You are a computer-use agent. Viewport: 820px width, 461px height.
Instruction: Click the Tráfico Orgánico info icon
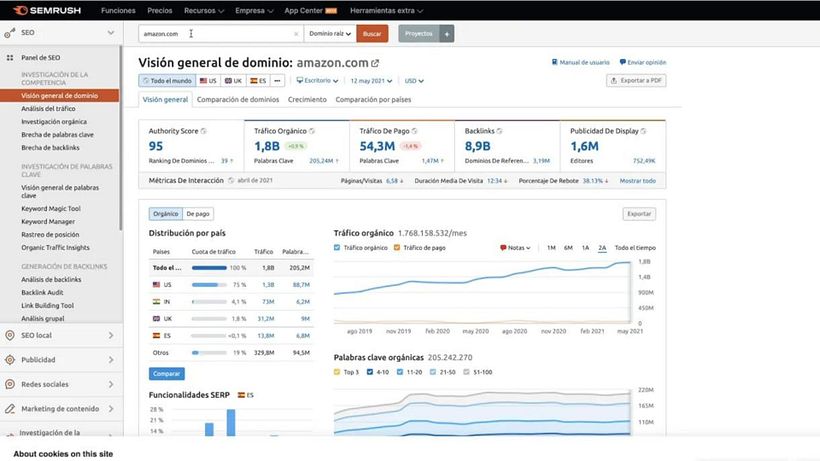(x=312, y=131)
